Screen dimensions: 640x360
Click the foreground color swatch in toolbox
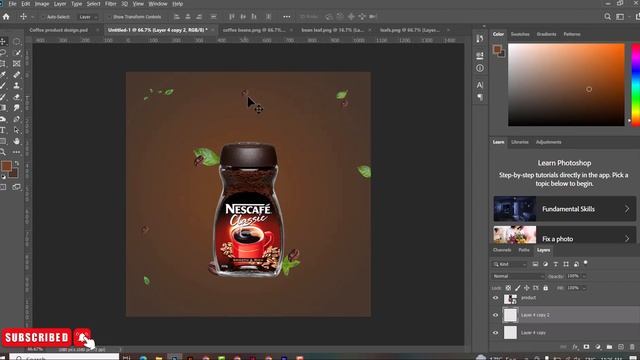point(6,166)
